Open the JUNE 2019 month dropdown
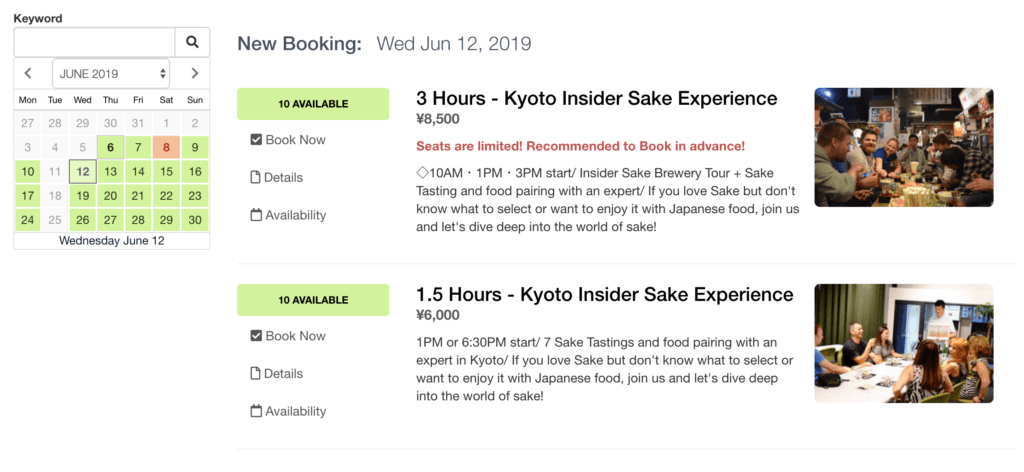The width and height of the screenshot is (1024, 472). pyautogui.click(x=111, y=73)
